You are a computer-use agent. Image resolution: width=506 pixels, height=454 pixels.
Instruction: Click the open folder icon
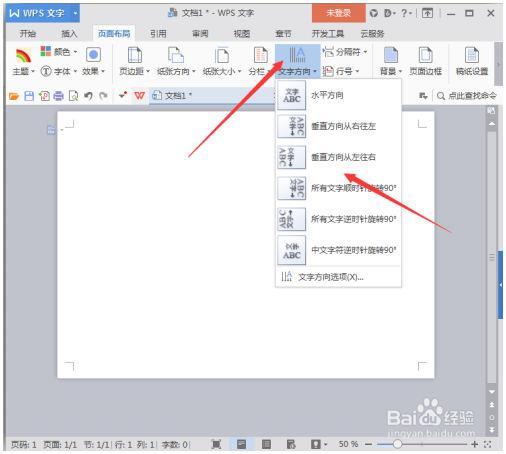coord(14,96)
